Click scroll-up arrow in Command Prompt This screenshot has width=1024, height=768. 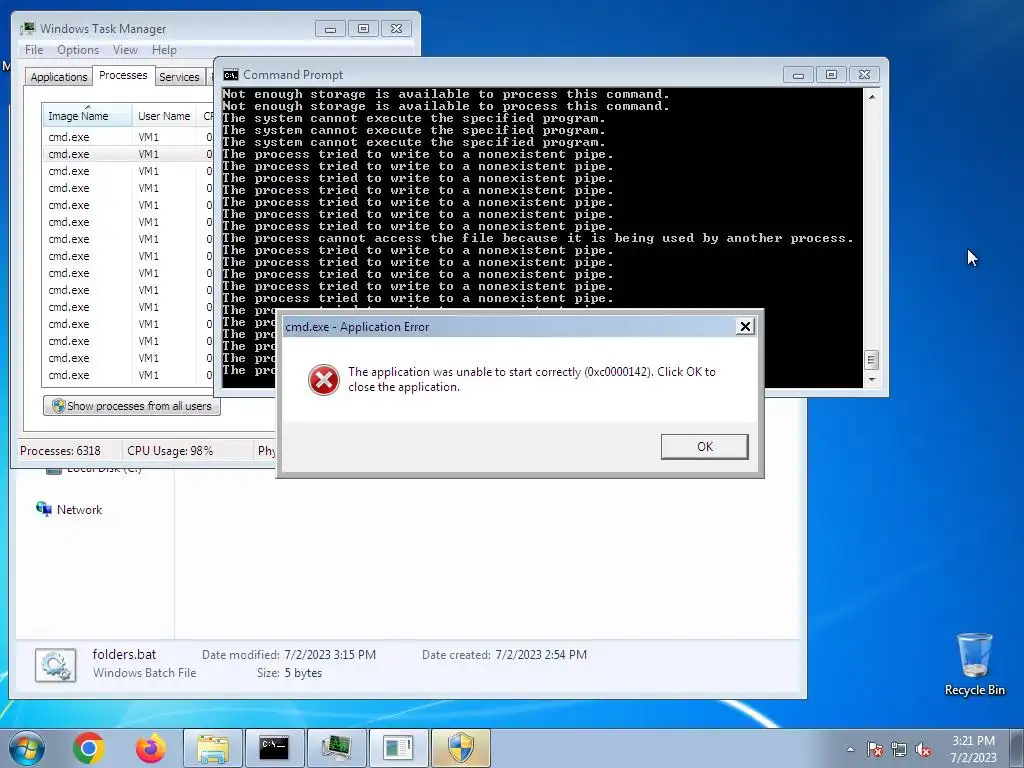click(871, 97)
